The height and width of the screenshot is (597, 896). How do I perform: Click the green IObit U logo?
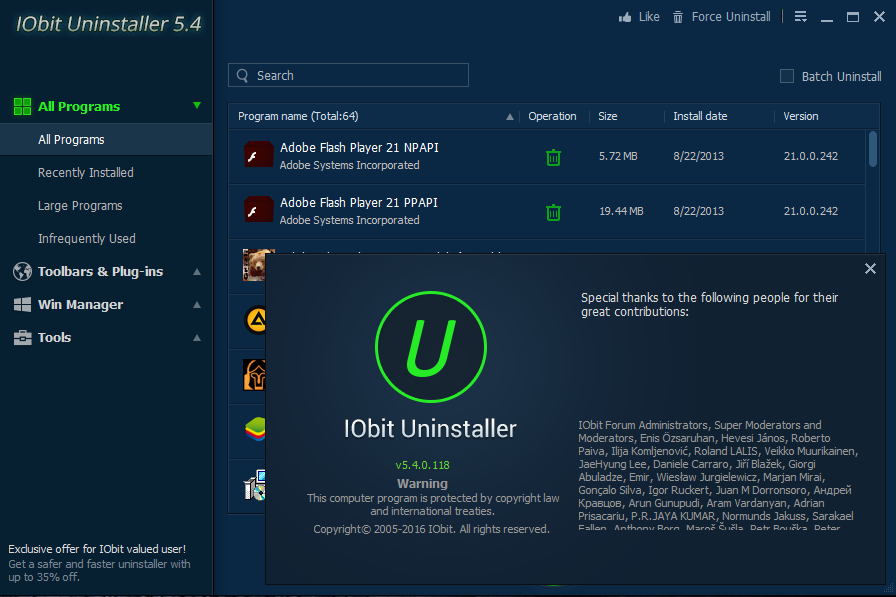(431, 347)
